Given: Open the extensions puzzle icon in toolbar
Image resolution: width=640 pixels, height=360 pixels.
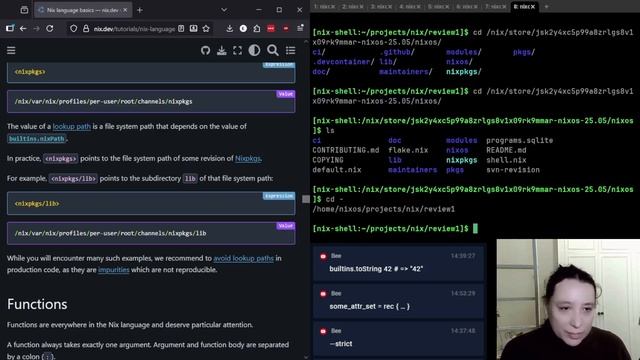Looking at the screenshot, I should 257,29.
